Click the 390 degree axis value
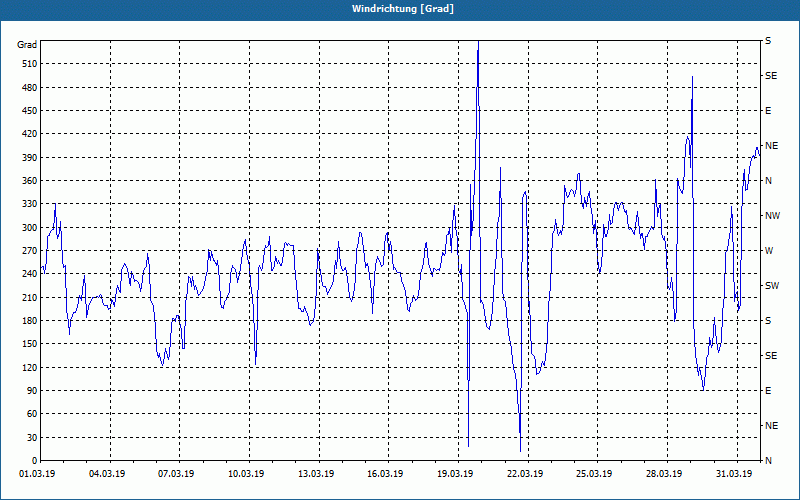Viewport: 800px width, 500px height. tap(30, 158)
